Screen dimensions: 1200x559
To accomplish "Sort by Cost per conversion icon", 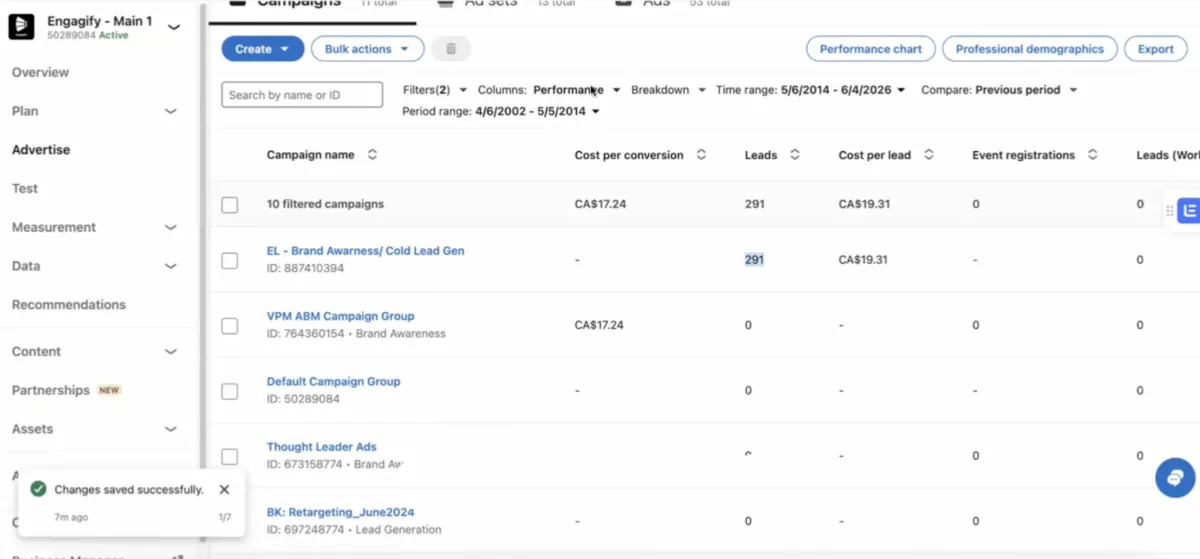I will [701, 155].
